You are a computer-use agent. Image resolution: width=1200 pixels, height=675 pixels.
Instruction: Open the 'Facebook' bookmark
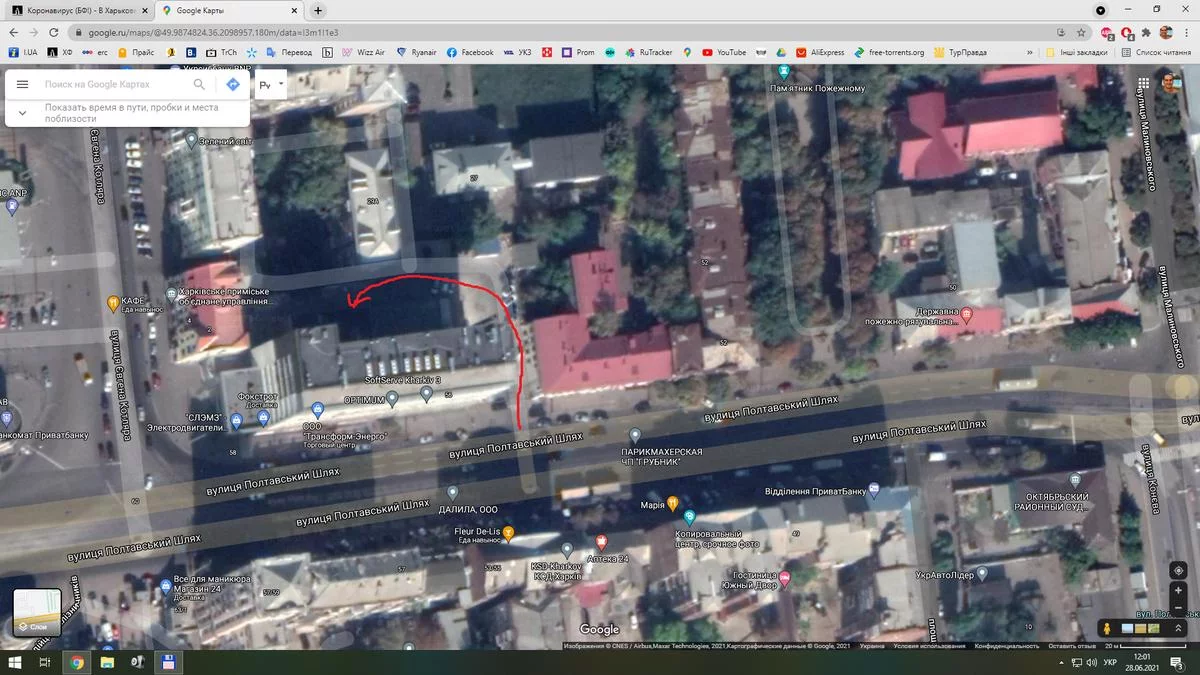coord(470,52)
